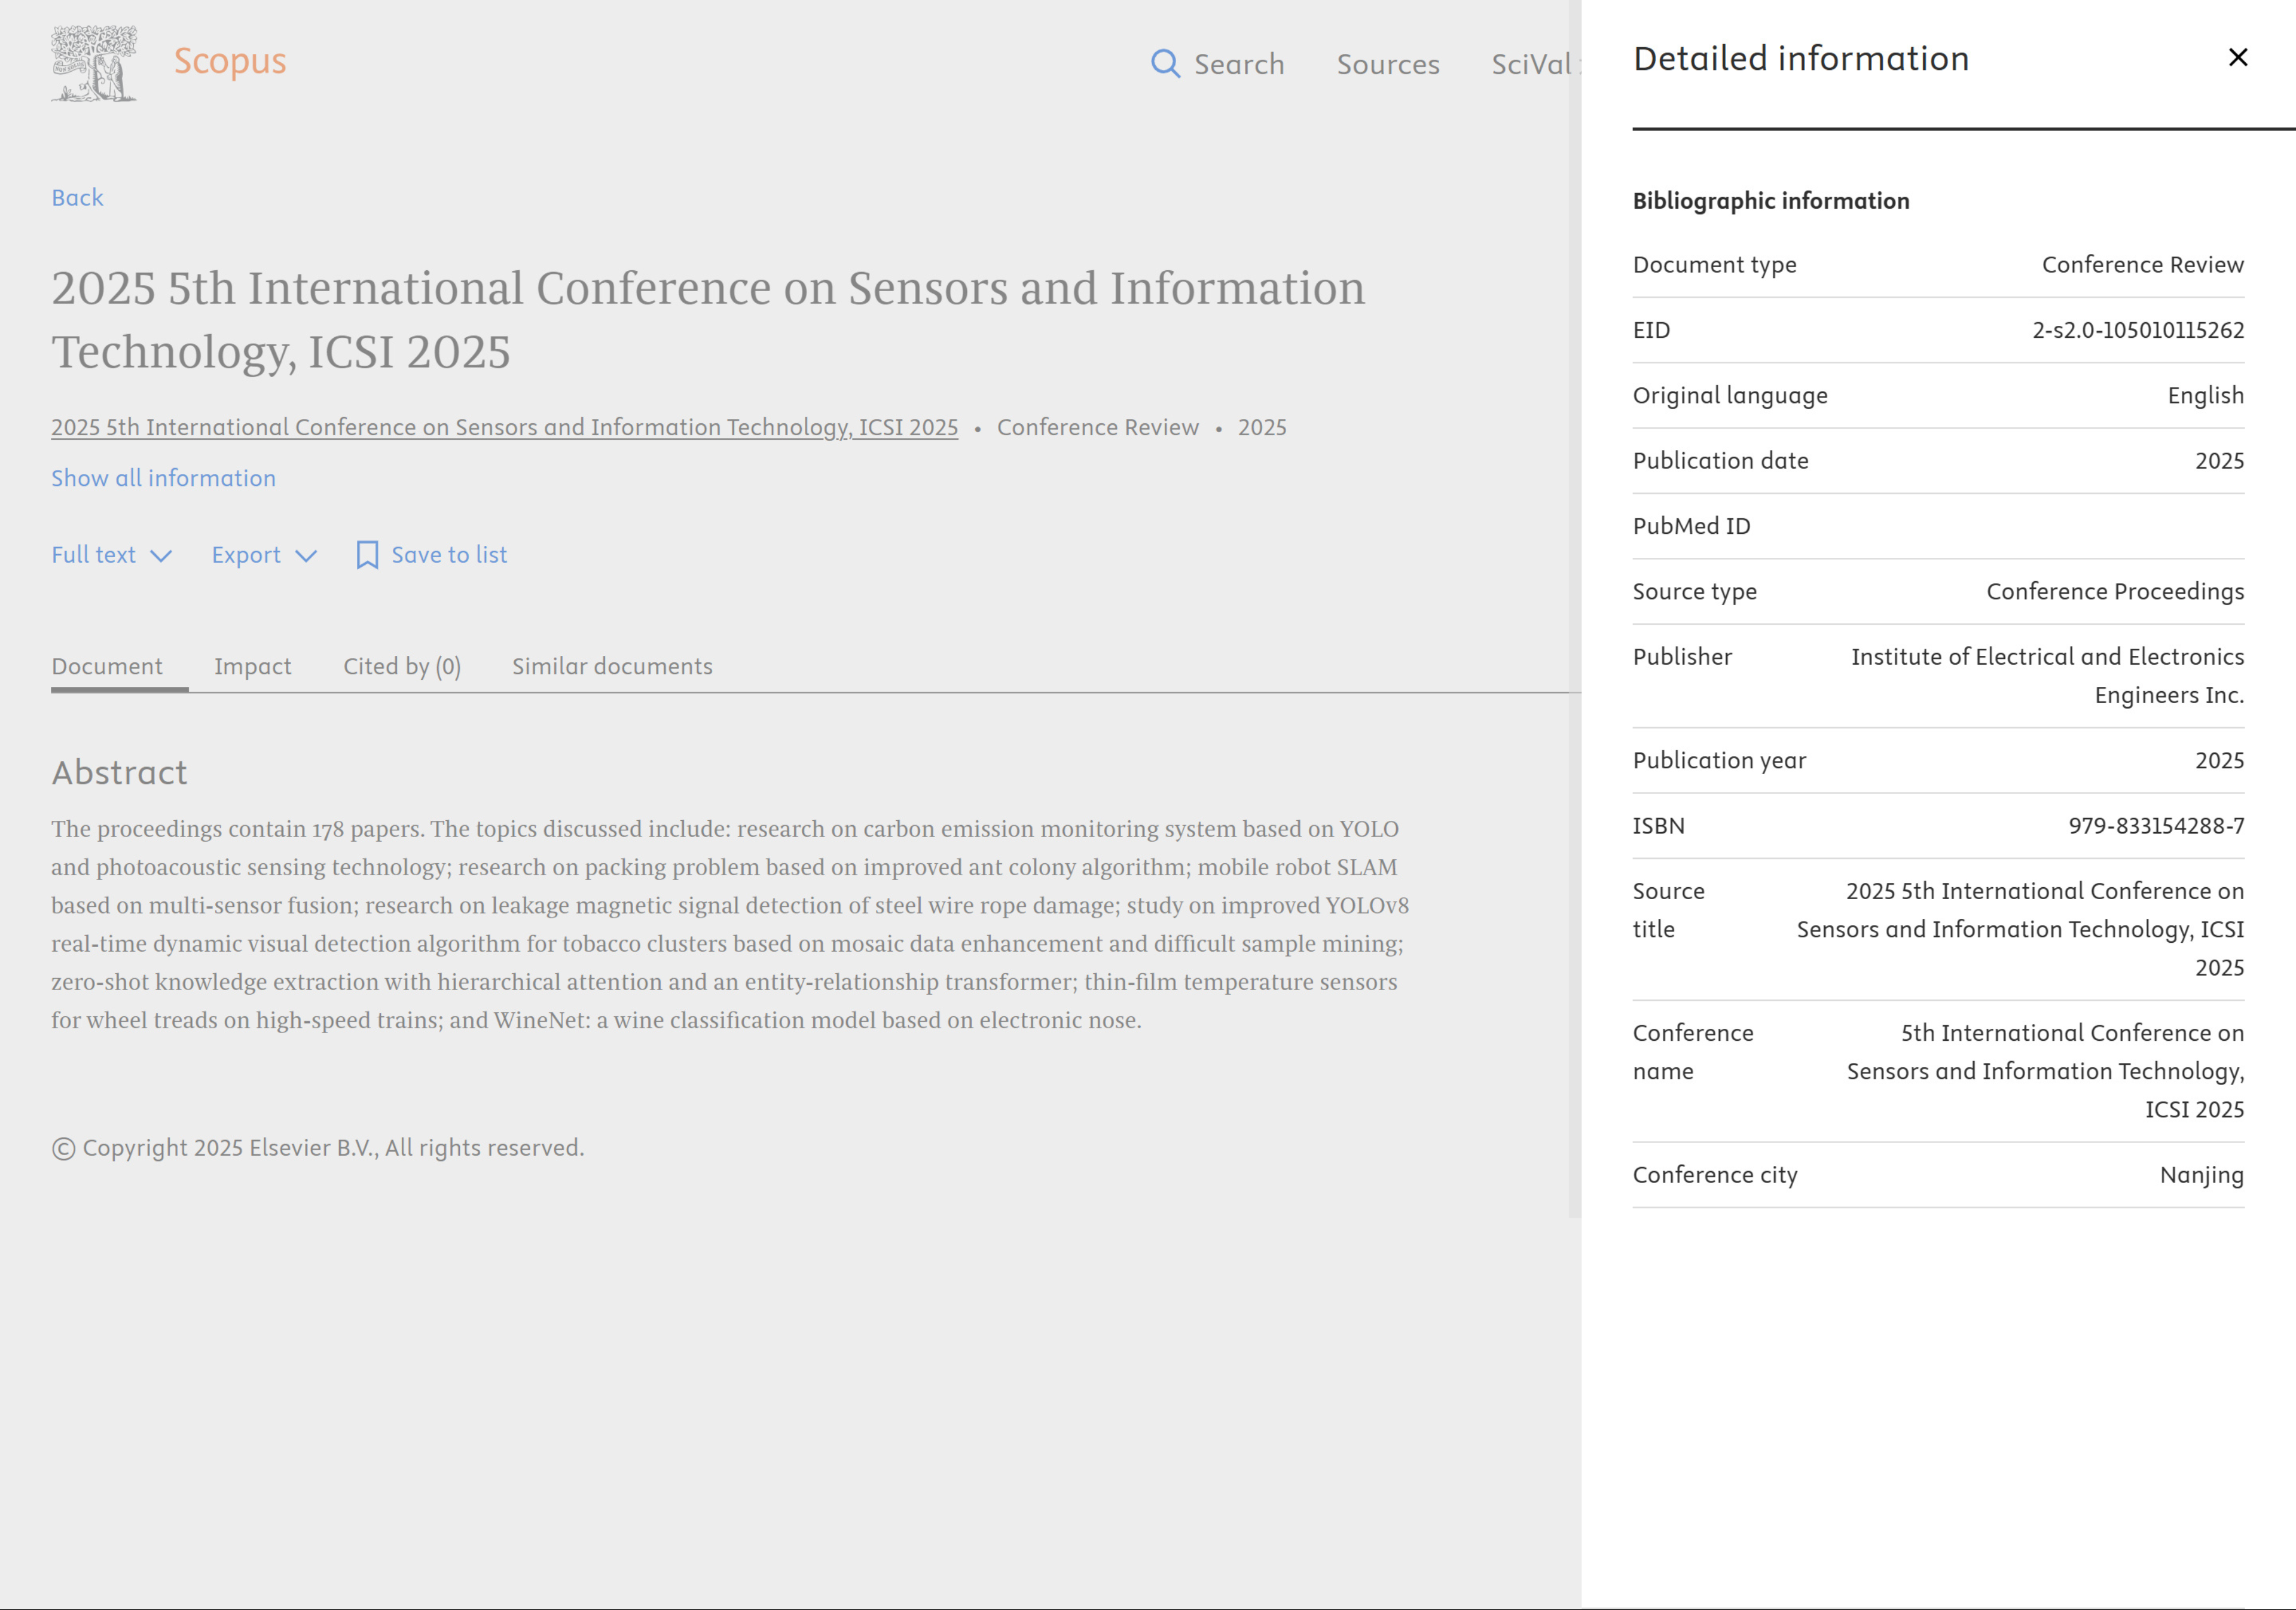Show all information for this document
Screen dimensions: 2296x1610
163,478
